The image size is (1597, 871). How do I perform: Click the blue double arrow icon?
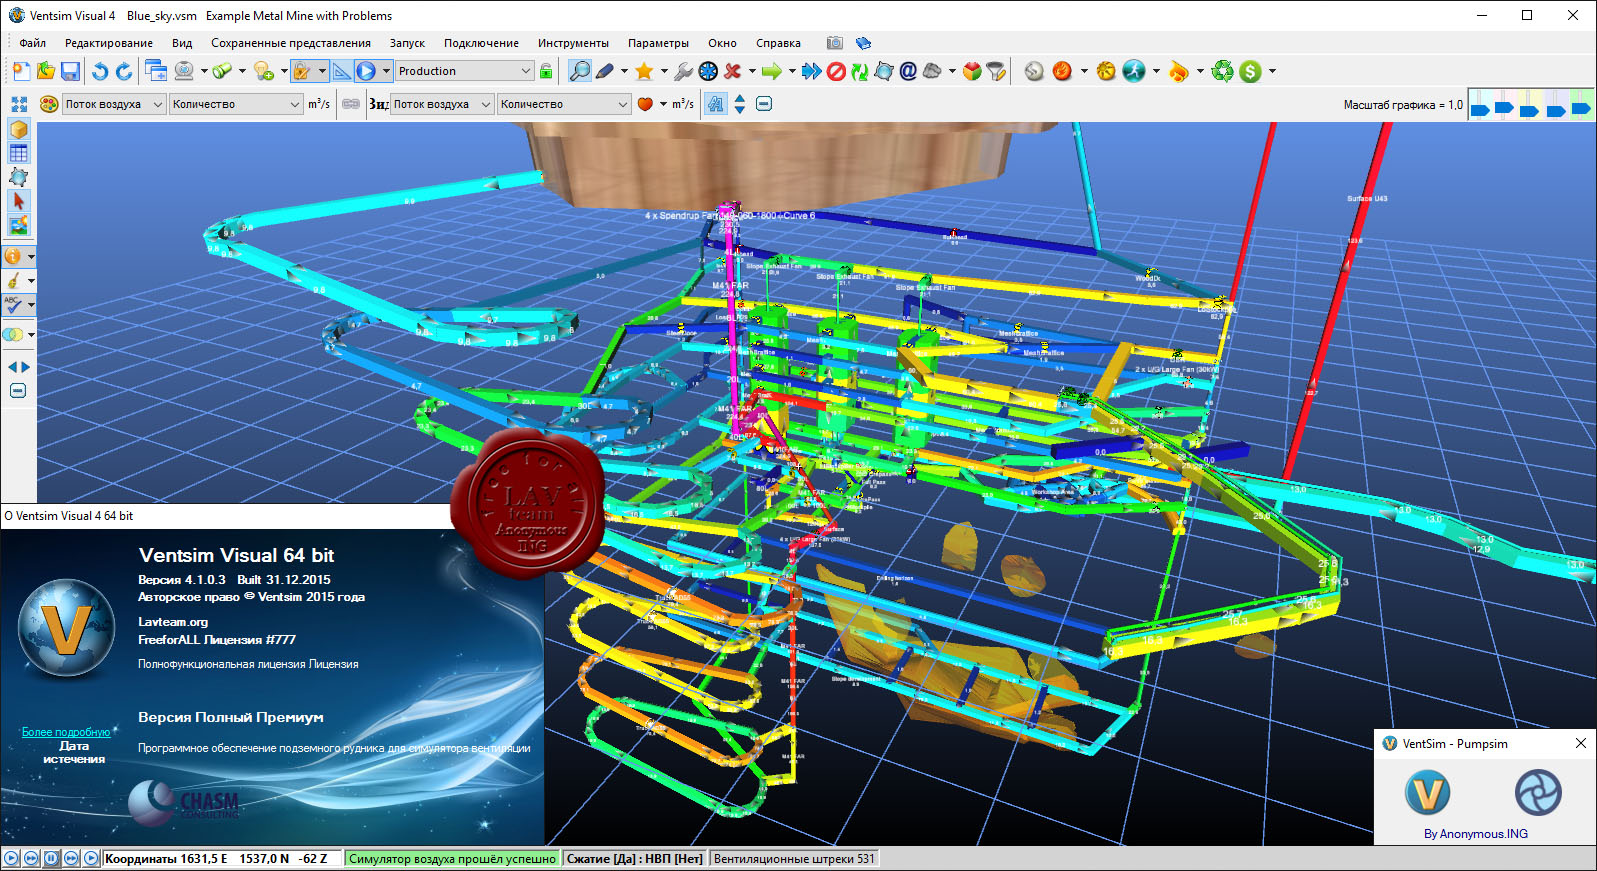pyautogui.click(x=812, y=71)
